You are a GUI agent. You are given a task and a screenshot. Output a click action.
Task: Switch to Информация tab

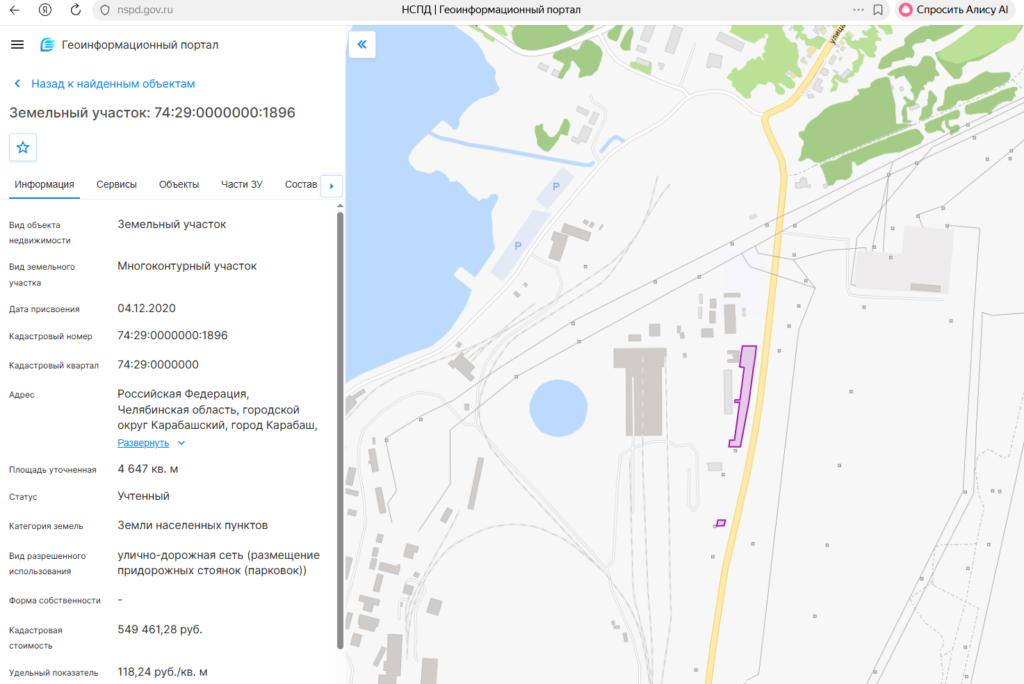pos(44,185)
